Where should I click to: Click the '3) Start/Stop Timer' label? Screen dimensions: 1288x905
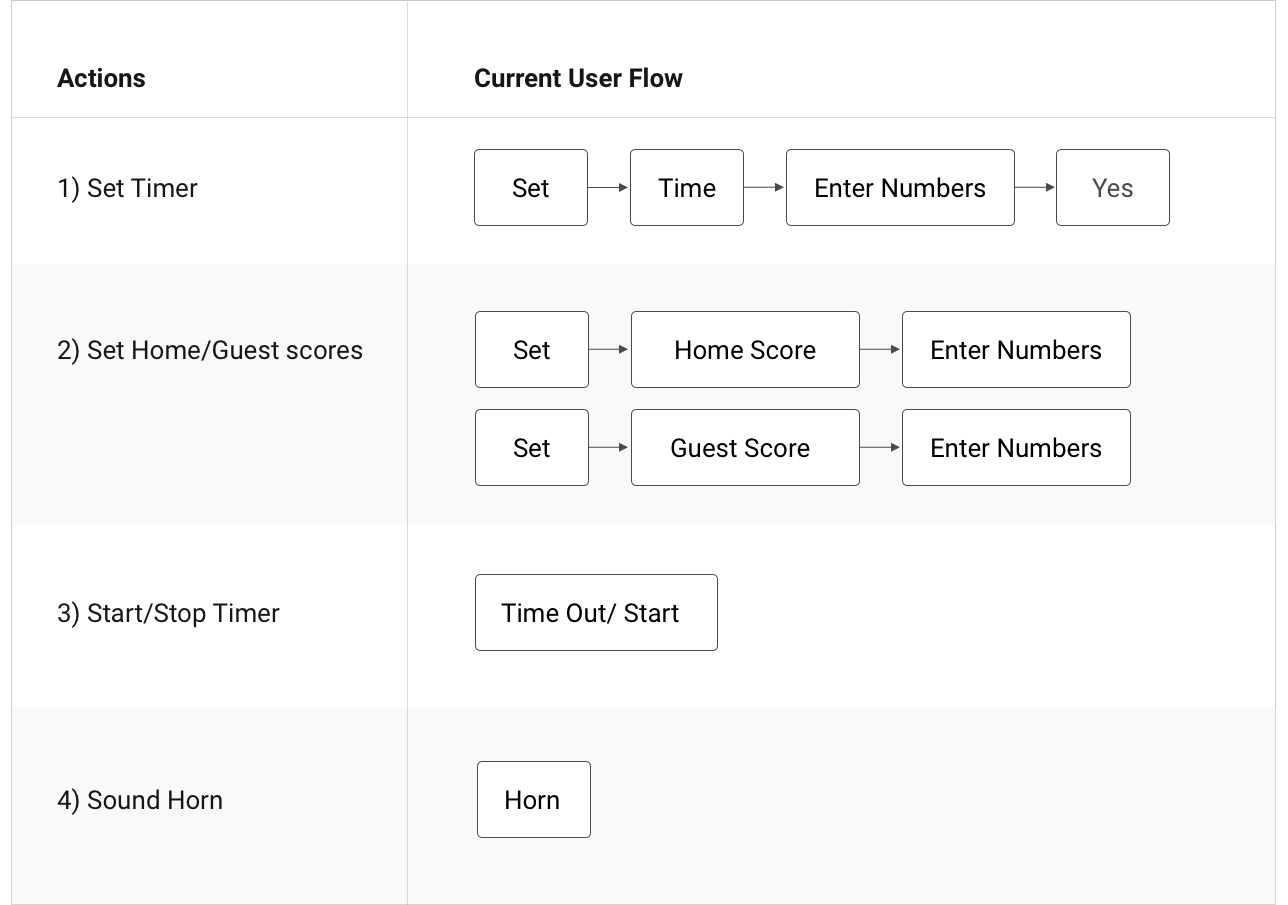tap(168, 613)
